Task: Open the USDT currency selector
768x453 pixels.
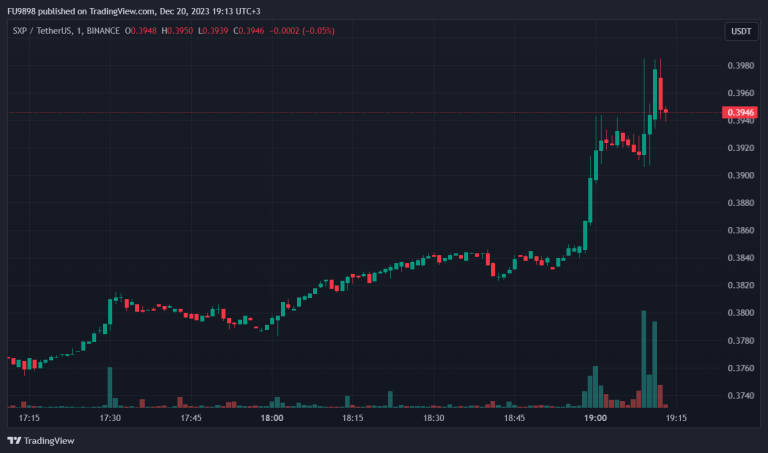Action: click(x=741, y=32)
